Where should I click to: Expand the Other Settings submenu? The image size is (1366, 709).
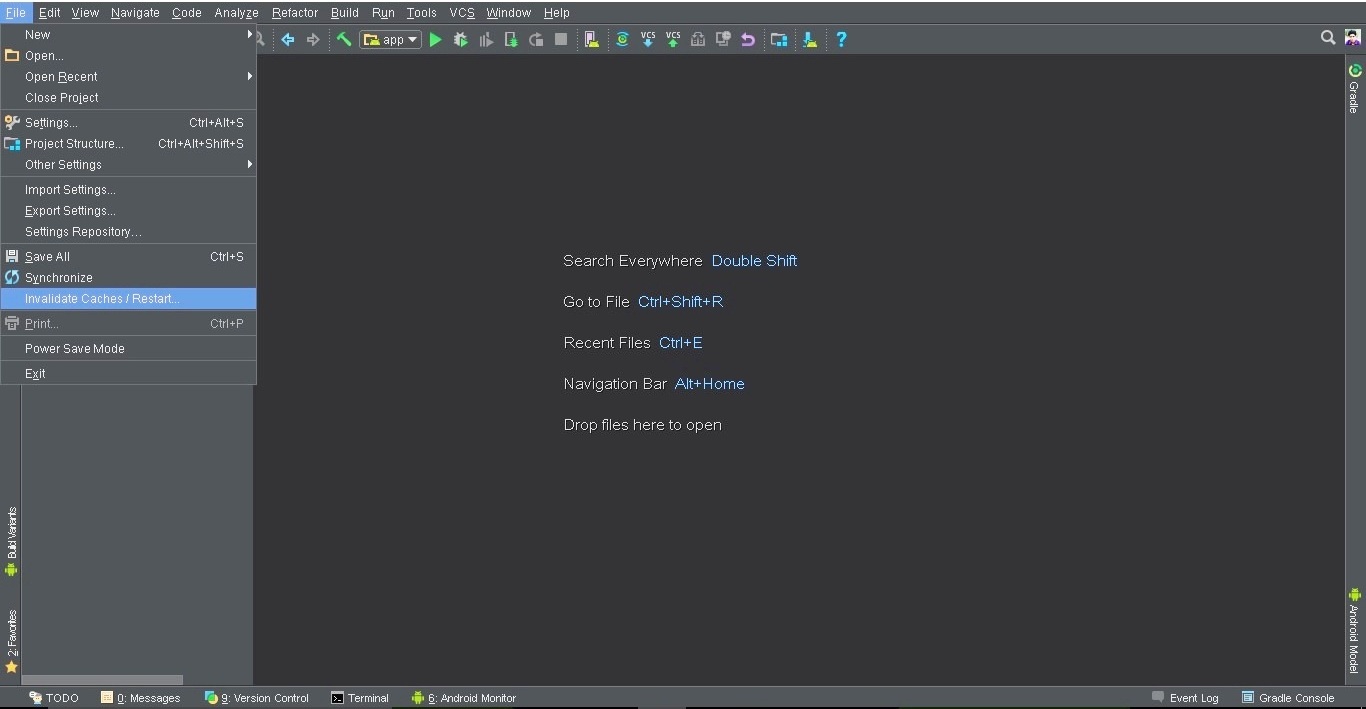tap(63, 164)
